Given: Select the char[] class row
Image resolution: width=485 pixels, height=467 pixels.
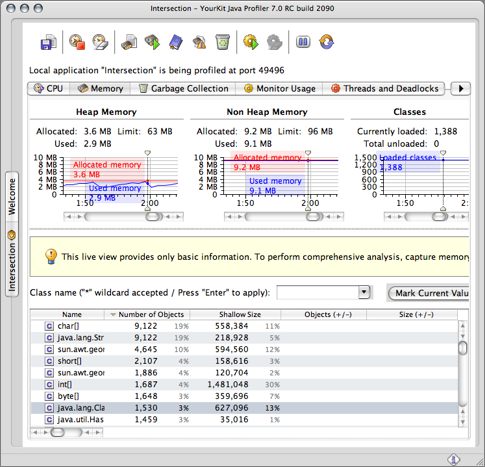Looking at the screenshot, I should (244, 326).
